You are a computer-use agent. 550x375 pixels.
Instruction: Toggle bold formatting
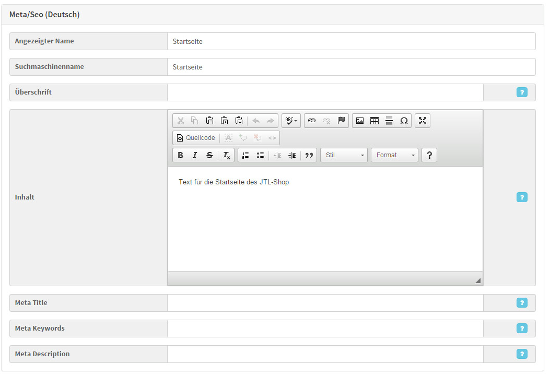coord(180,155)
